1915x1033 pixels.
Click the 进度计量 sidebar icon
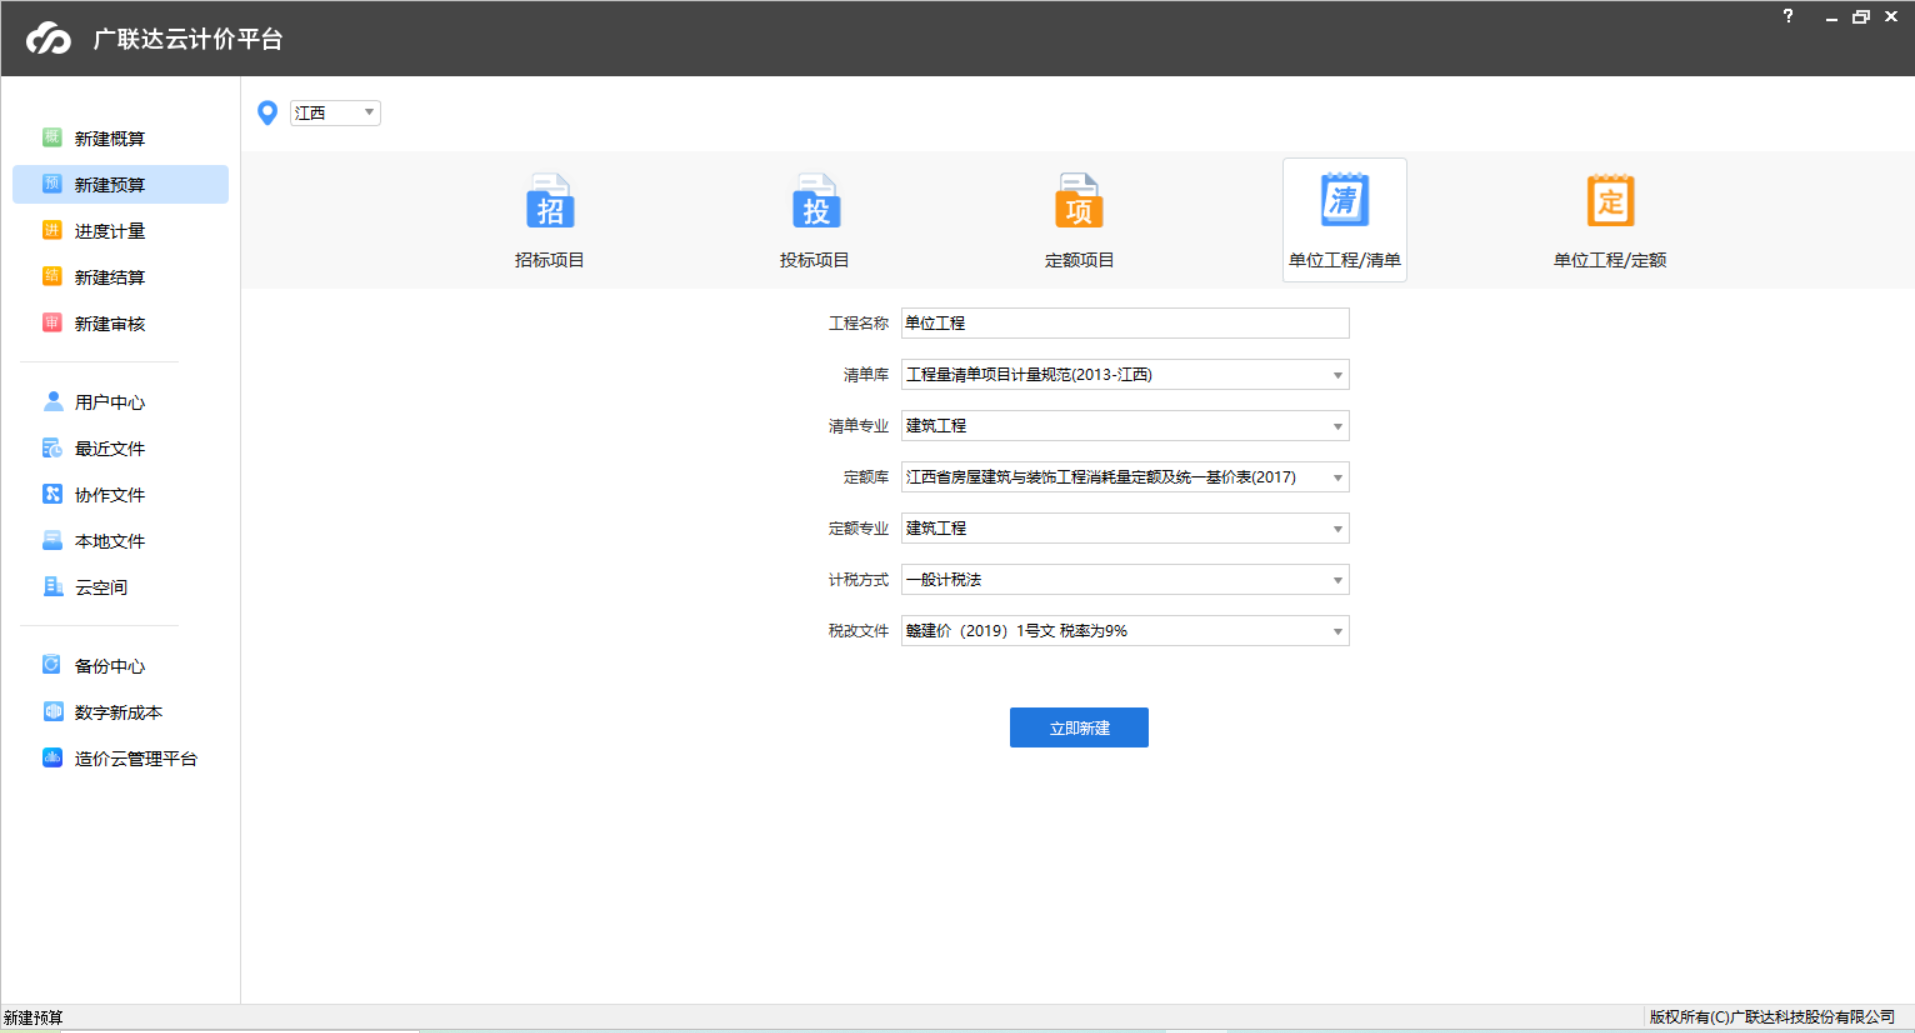[52, 230]
